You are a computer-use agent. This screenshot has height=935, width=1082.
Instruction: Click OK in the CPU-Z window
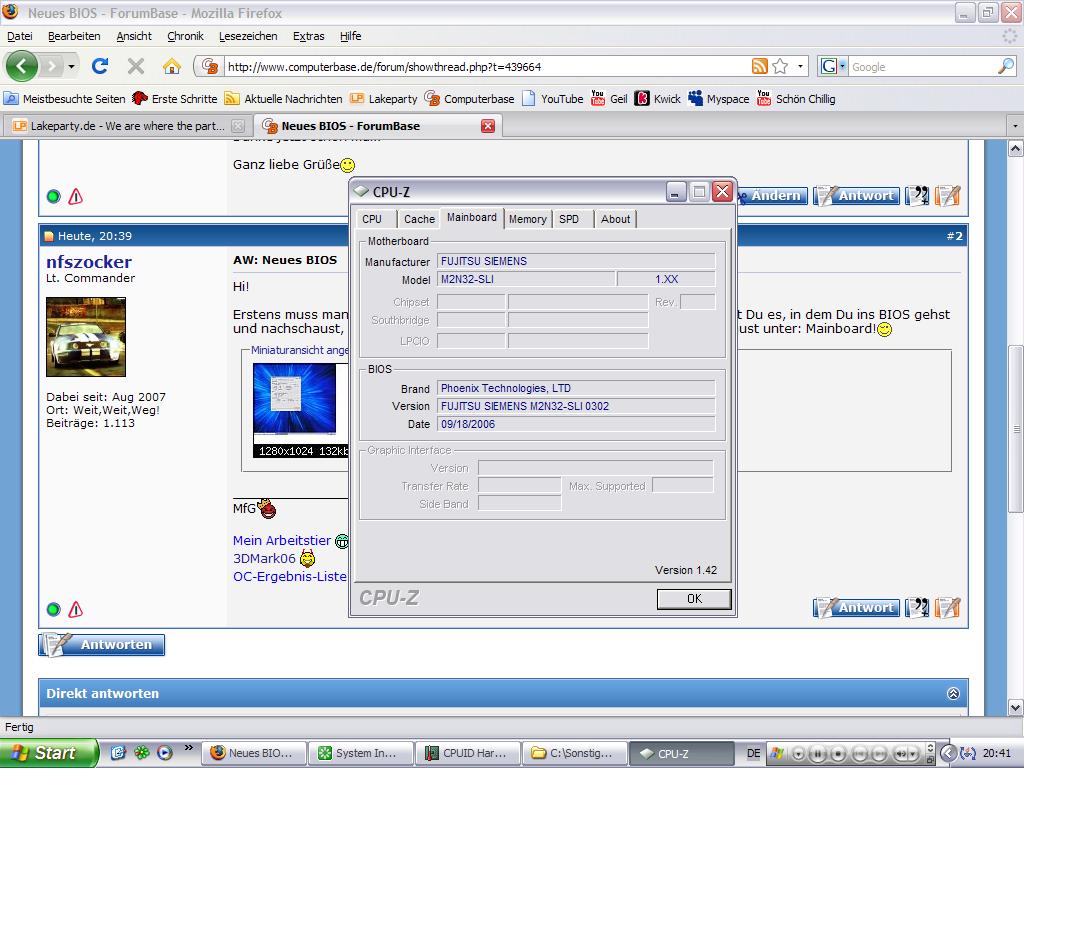694,599
